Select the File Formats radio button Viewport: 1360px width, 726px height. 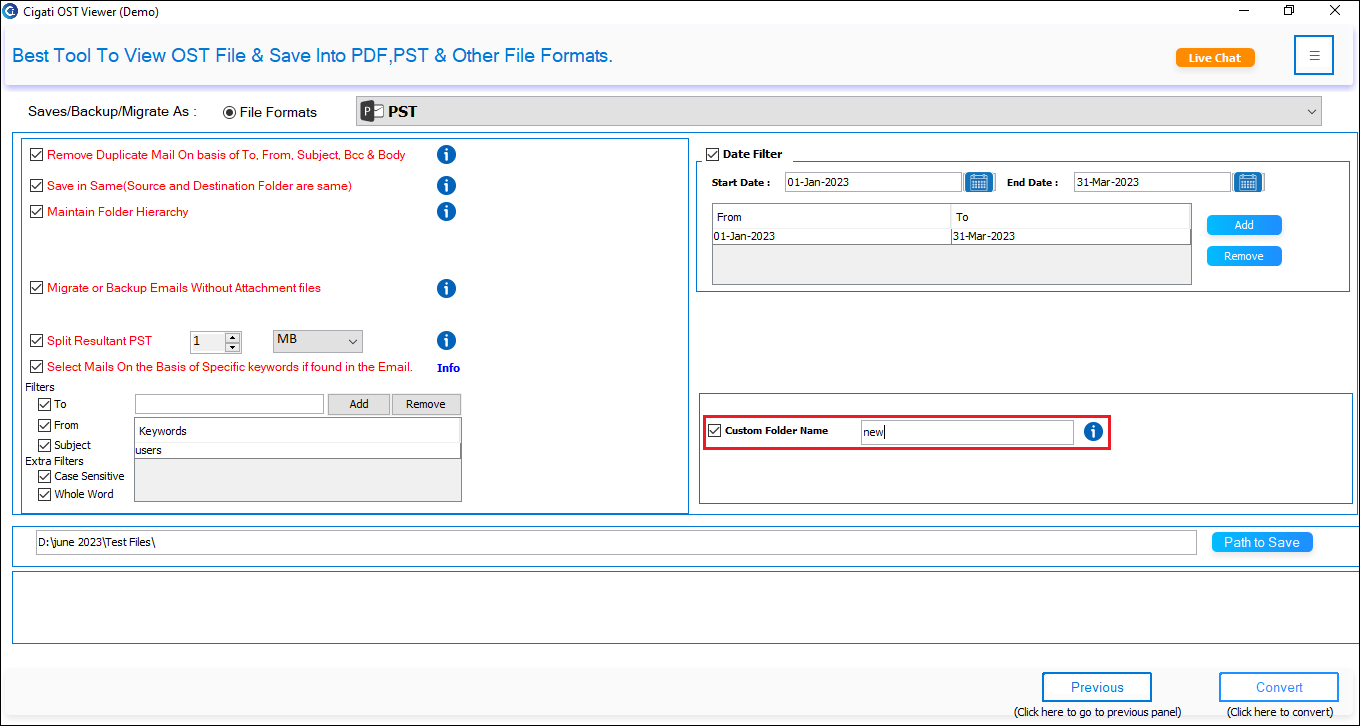(229, 112)
